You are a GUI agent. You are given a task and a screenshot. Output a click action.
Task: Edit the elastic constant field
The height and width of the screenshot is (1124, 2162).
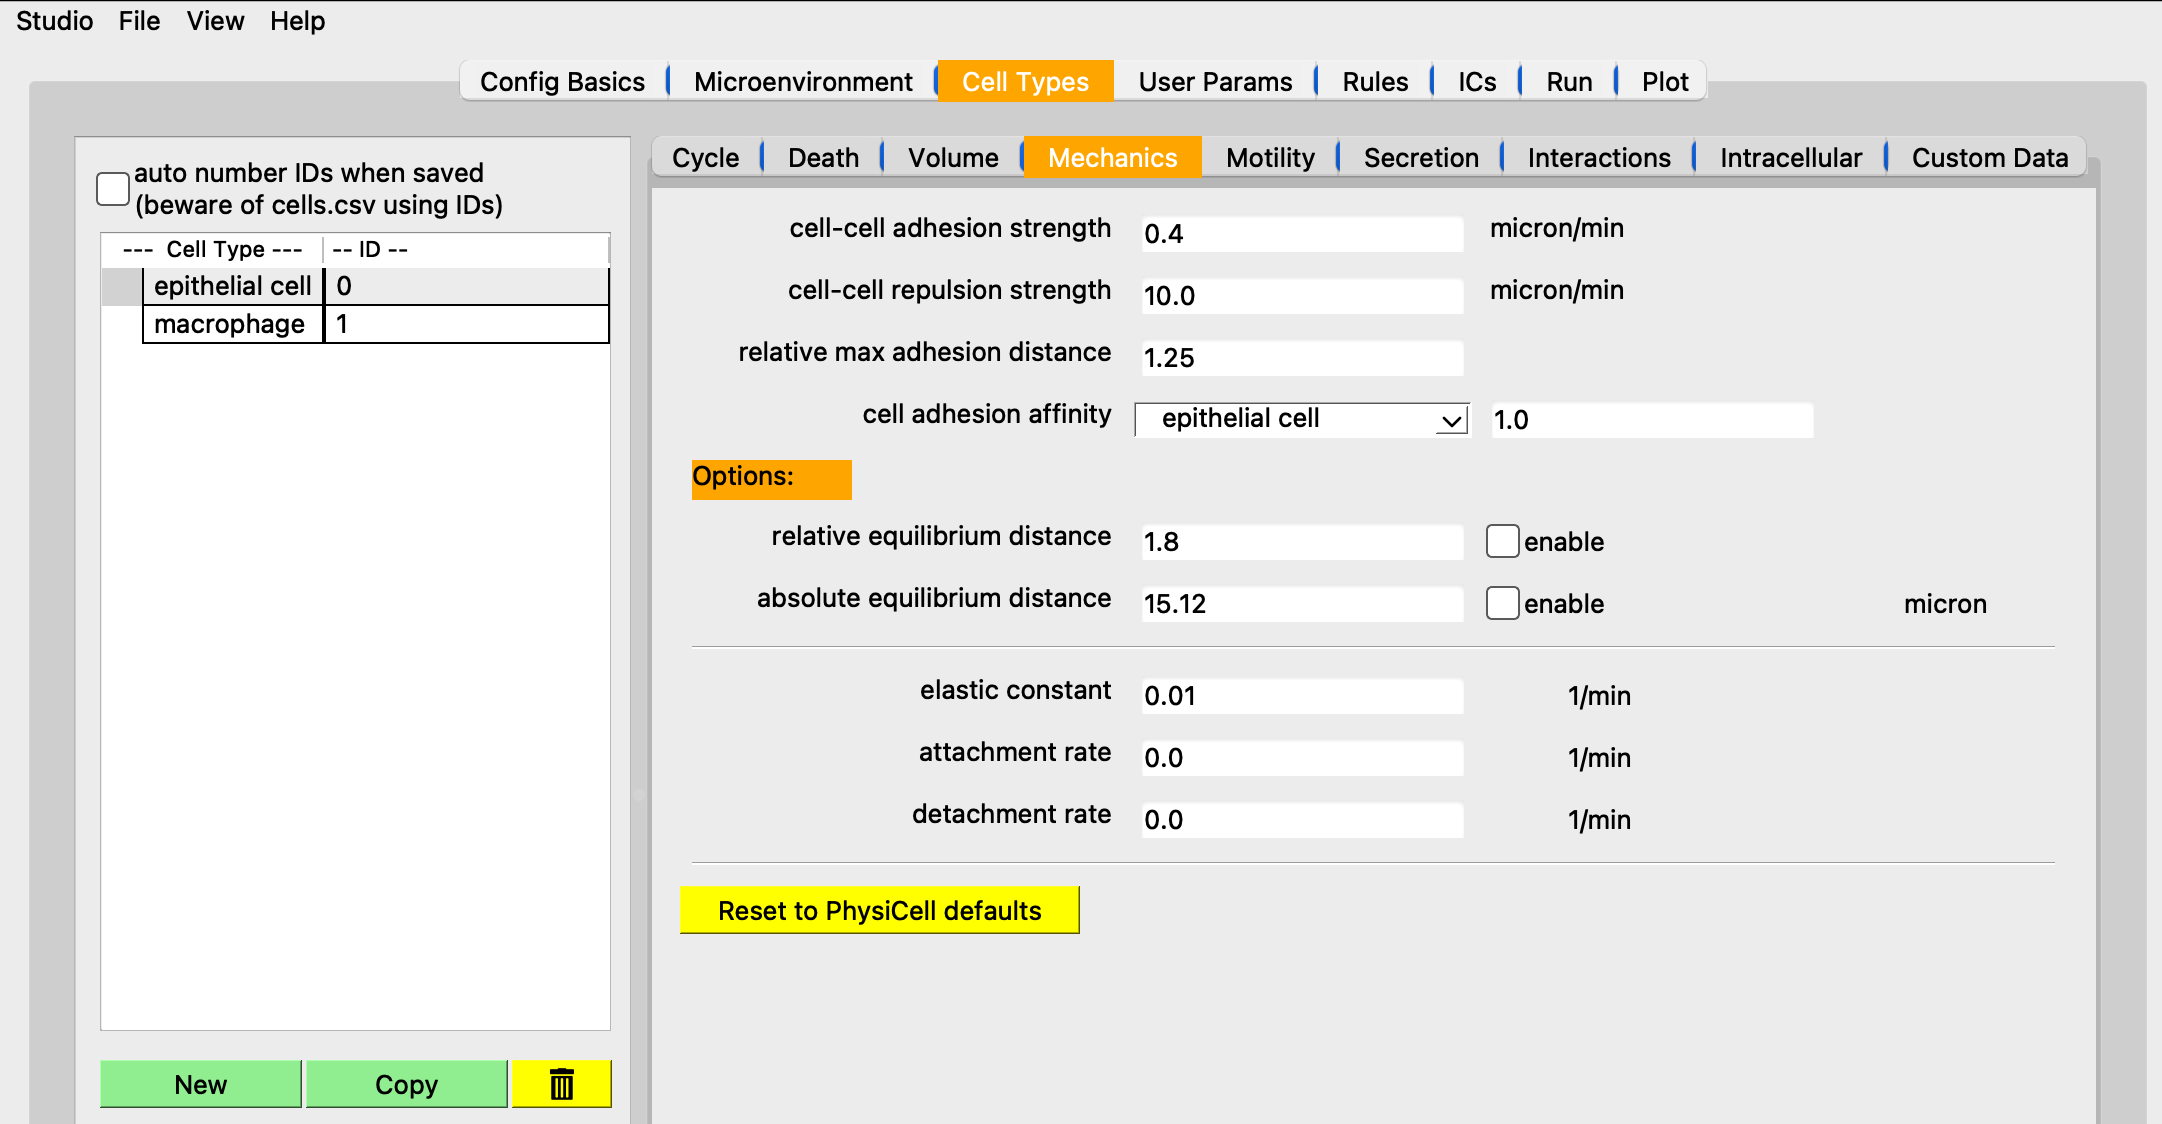coord(1302,695)
